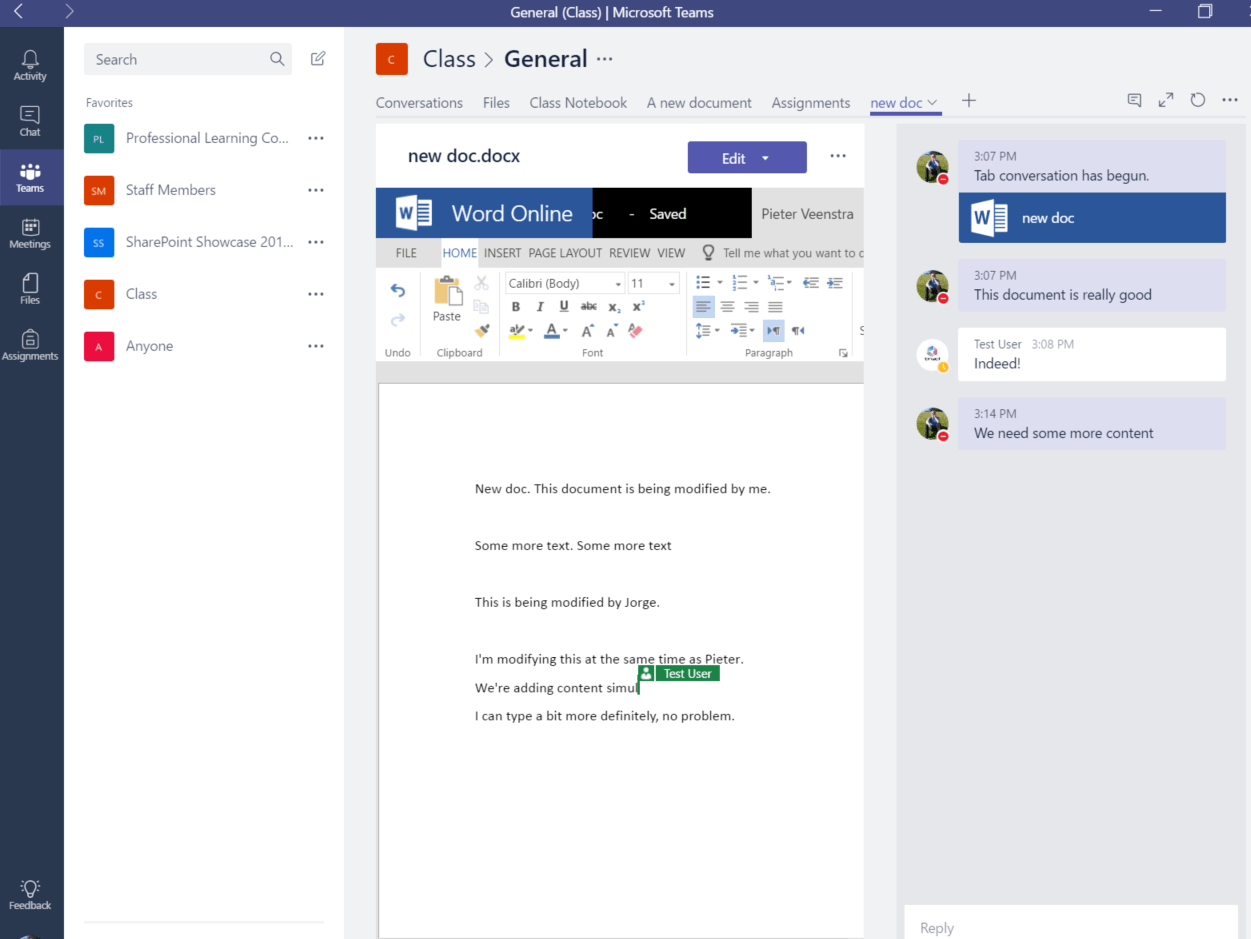Viewport: 1251px width, 939px height.
Task: Toggle italic formatting
Action: pos(540,307)
